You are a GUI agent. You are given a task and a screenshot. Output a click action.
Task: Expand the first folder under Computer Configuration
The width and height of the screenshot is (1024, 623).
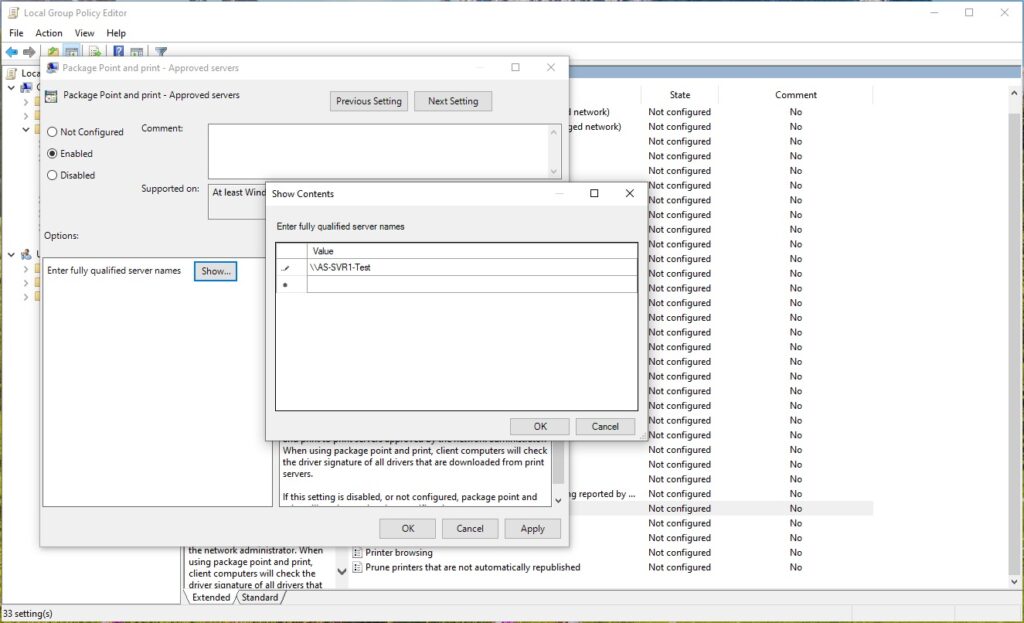26,102
